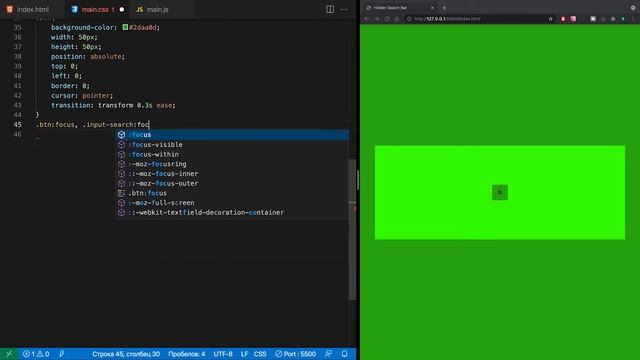Open the editor More Actions ellipsis

click(344, 9)
